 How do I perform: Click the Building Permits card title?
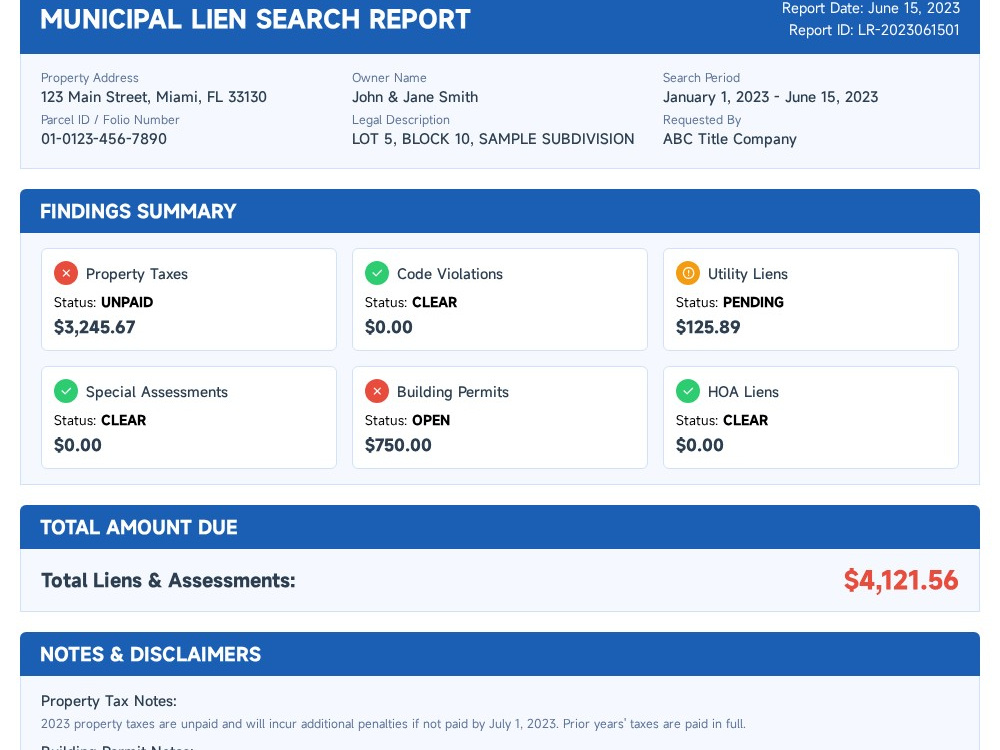453,392
